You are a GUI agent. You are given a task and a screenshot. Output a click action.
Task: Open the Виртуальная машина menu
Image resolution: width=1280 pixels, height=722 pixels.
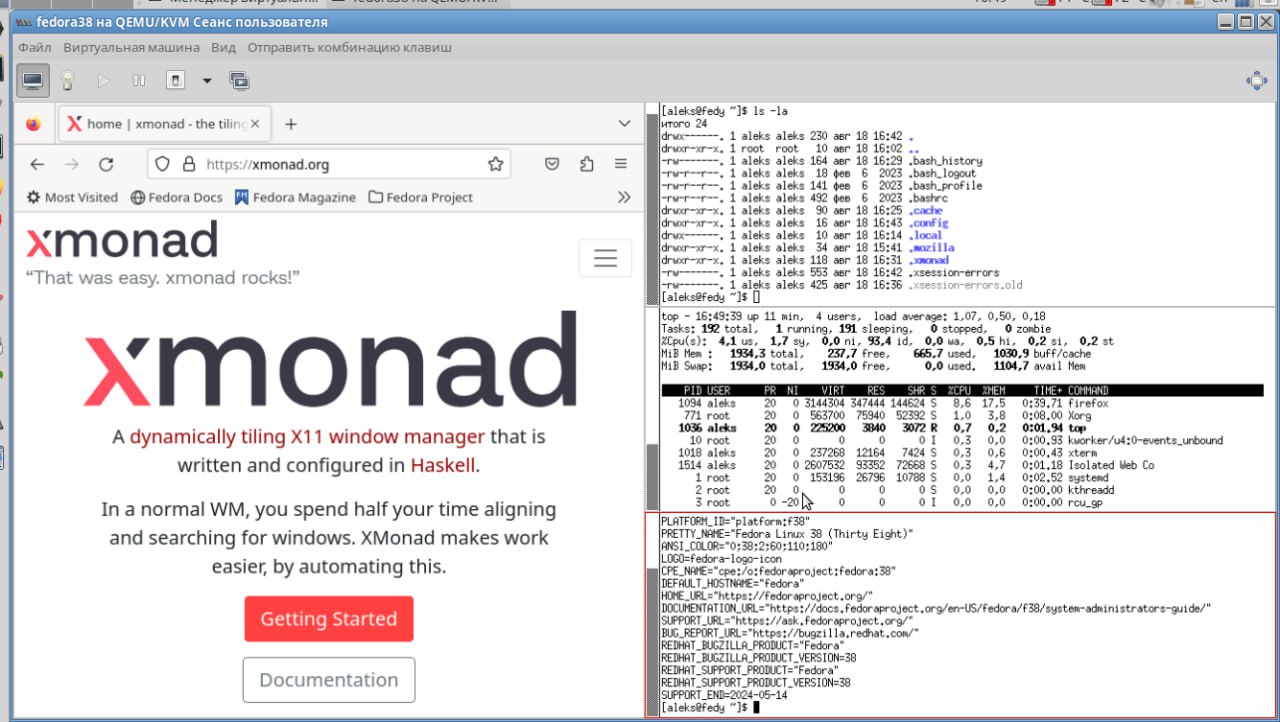coord(132,47)
